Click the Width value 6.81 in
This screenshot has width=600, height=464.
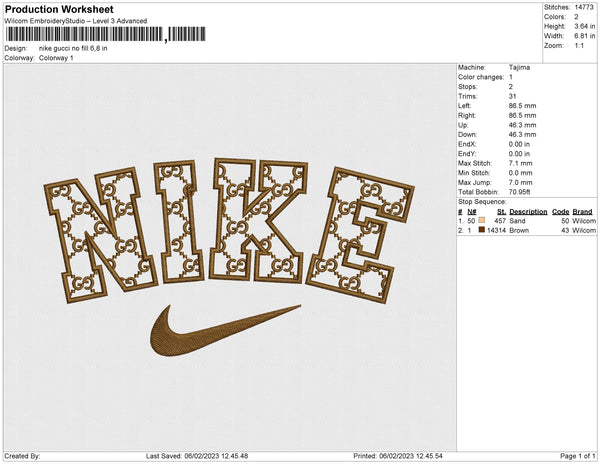[x=585, y=36]
